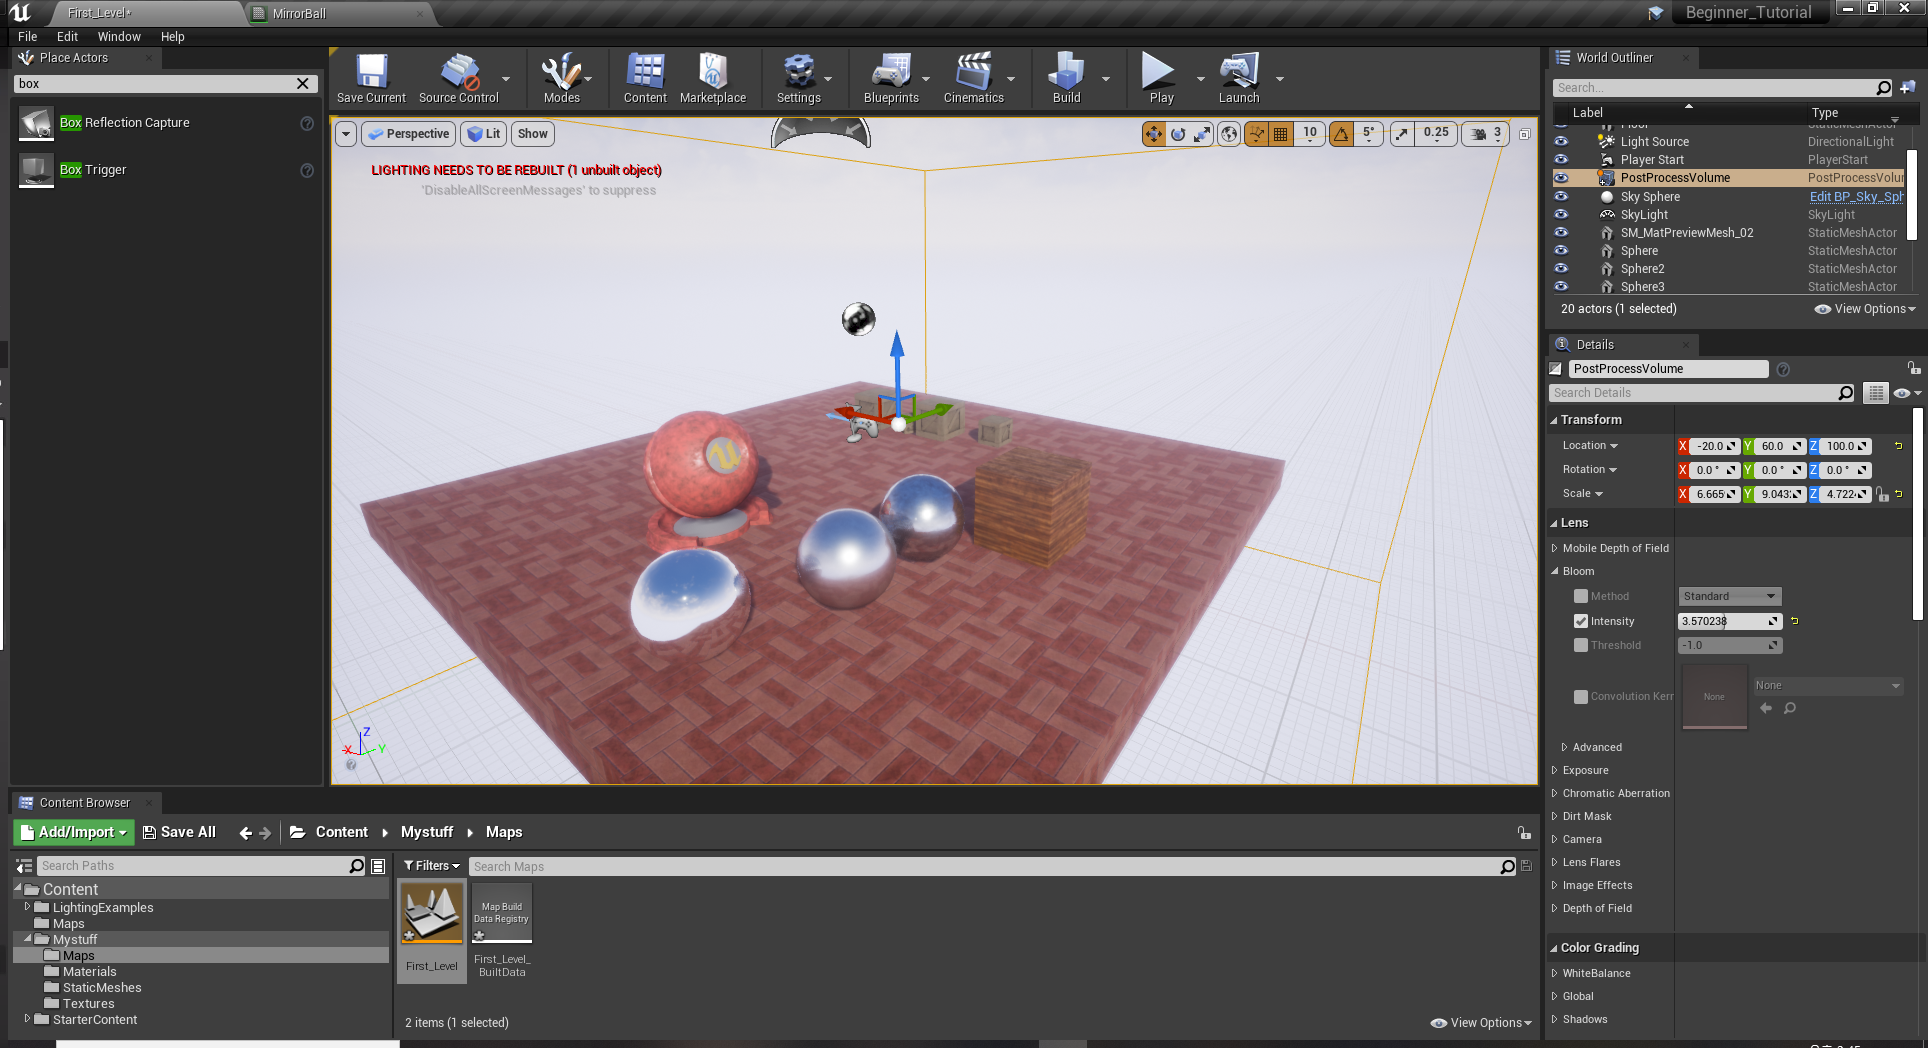Viewport: 1928px width, 1048px height.
Task: Uncheck the Bloom Intensity checkbox
Action: pos(1581,621)
